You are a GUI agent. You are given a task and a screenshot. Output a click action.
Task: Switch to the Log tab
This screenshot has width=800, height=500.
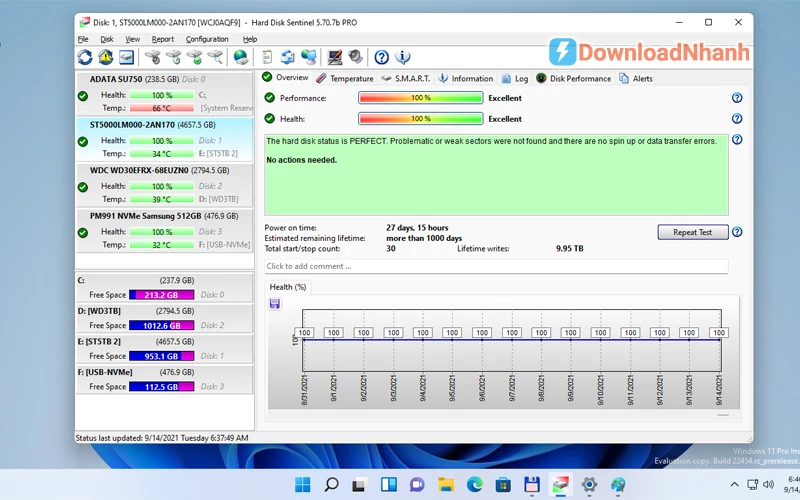click(x=515, y=79)
